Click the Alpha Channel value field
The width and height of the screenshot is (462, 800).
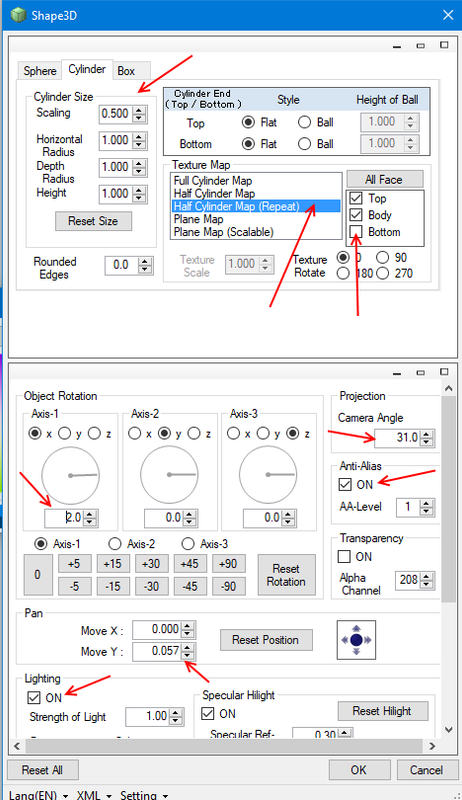coord(408,580)
